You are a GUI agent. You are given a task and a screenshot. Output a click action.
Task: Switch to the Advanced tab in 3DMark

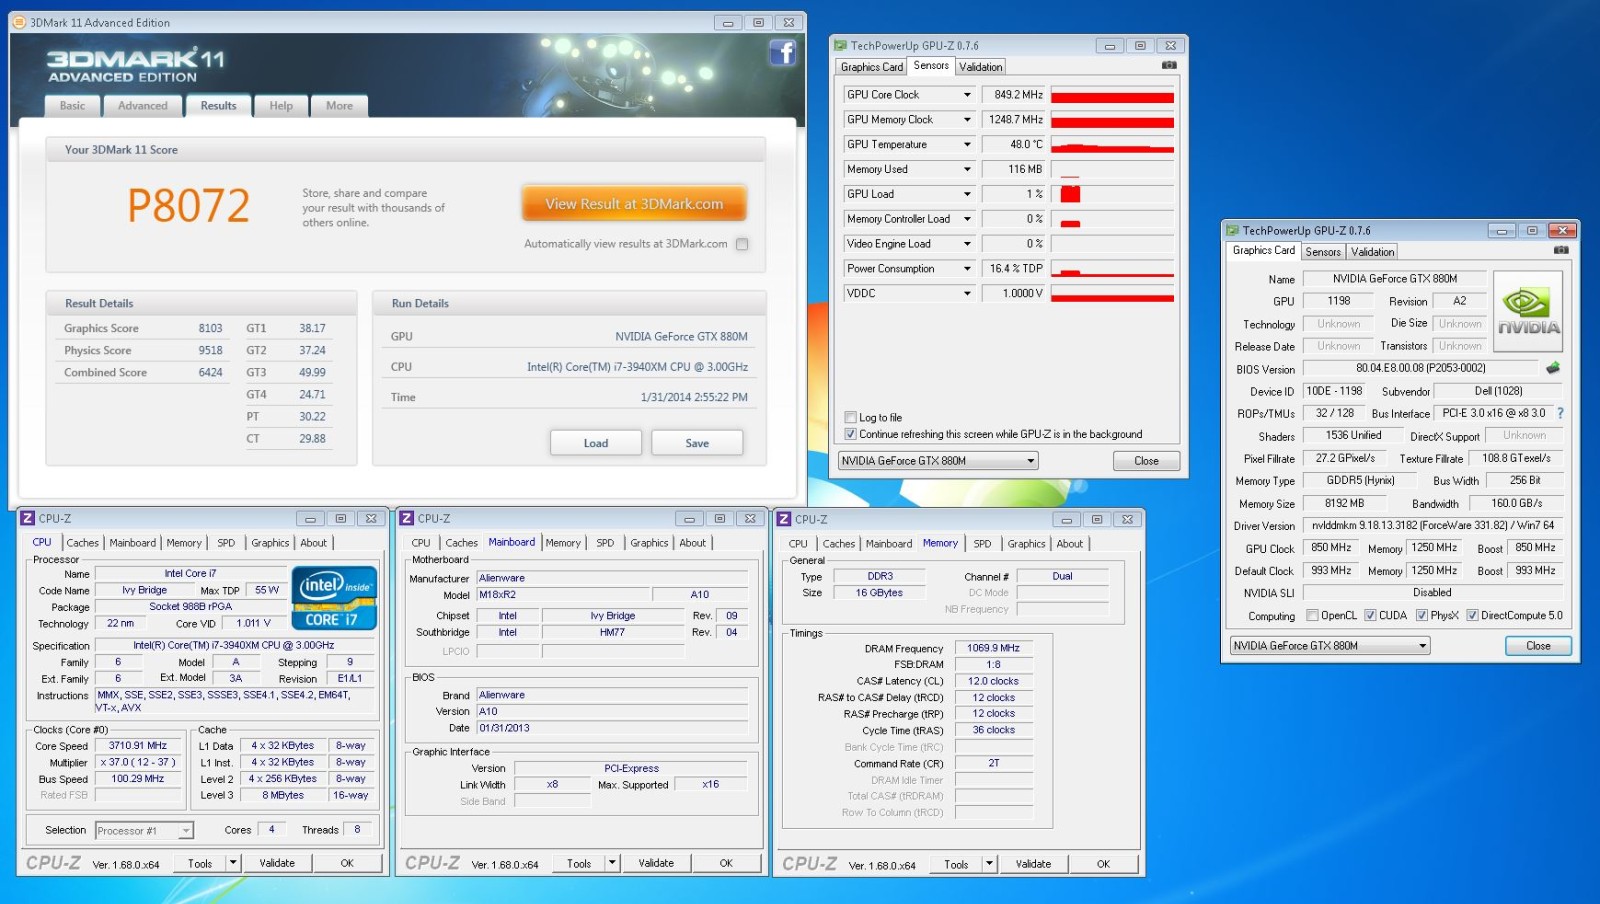(143, 106)
